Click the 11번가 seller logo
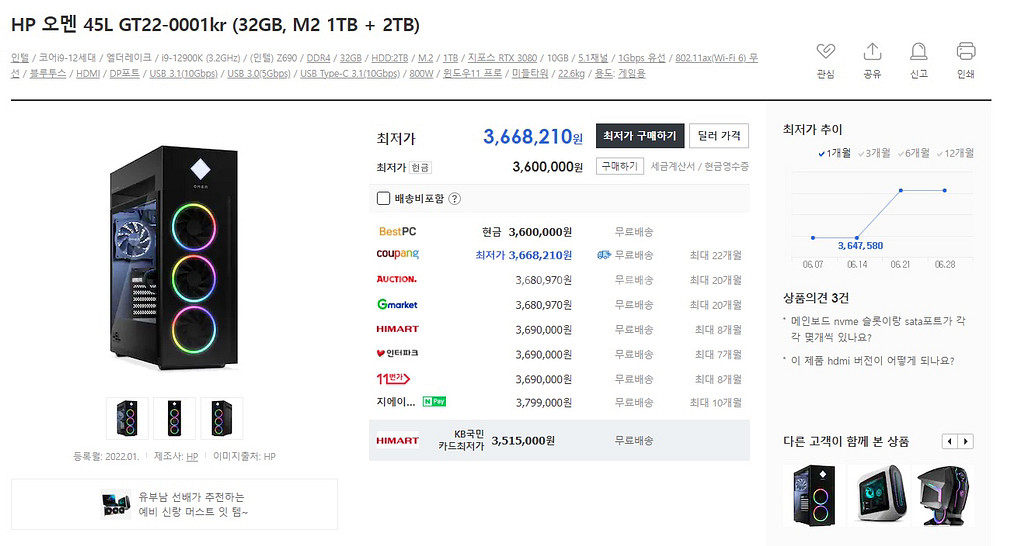1024x546 pixels. (392, 379)
